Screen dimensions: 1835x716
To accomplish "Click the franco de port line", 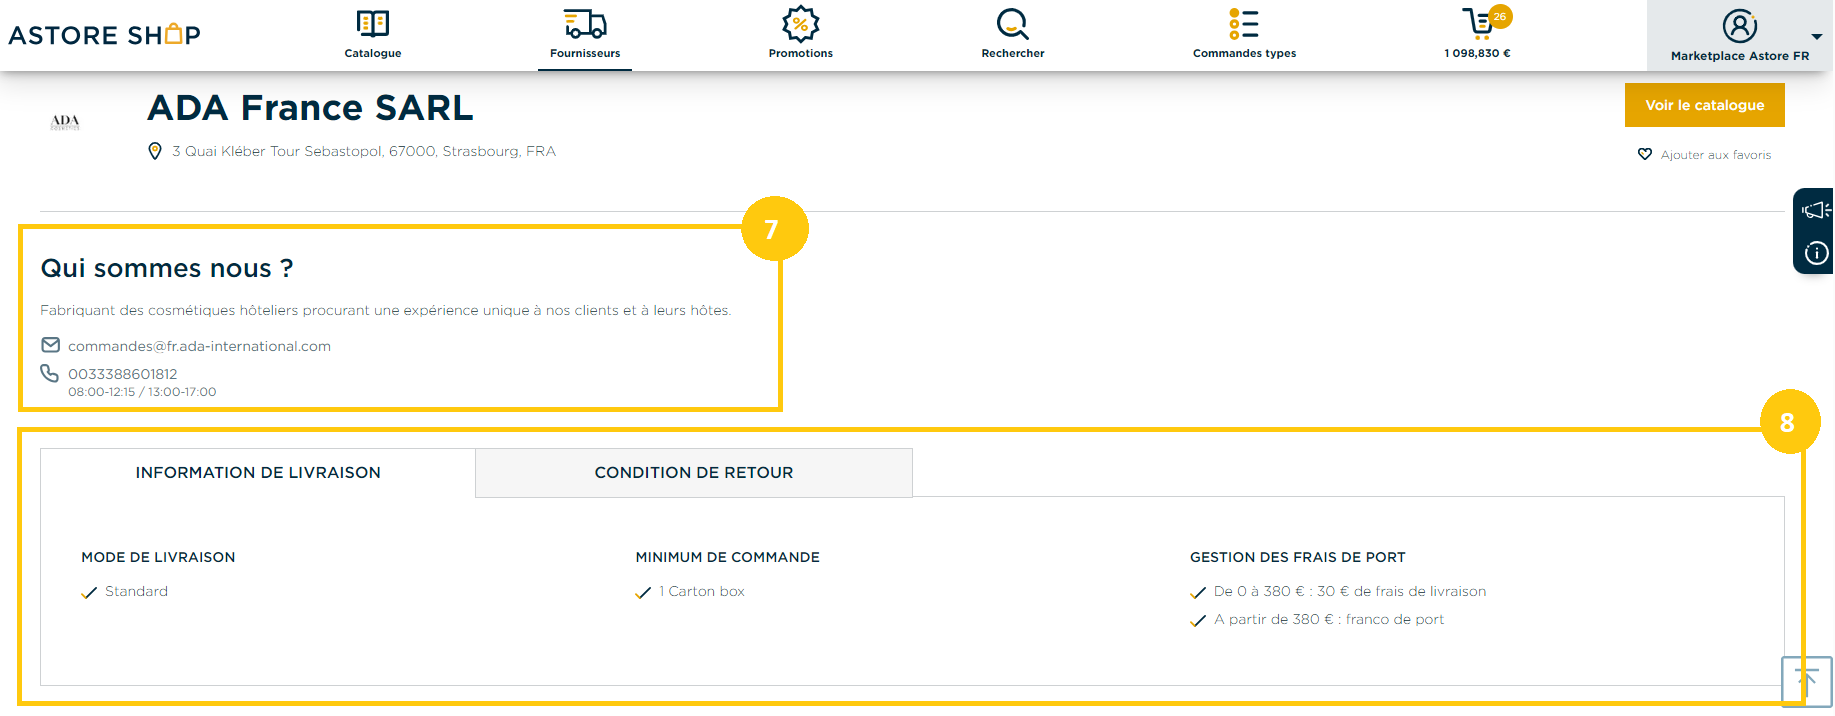I will (x=1329, y=620).
